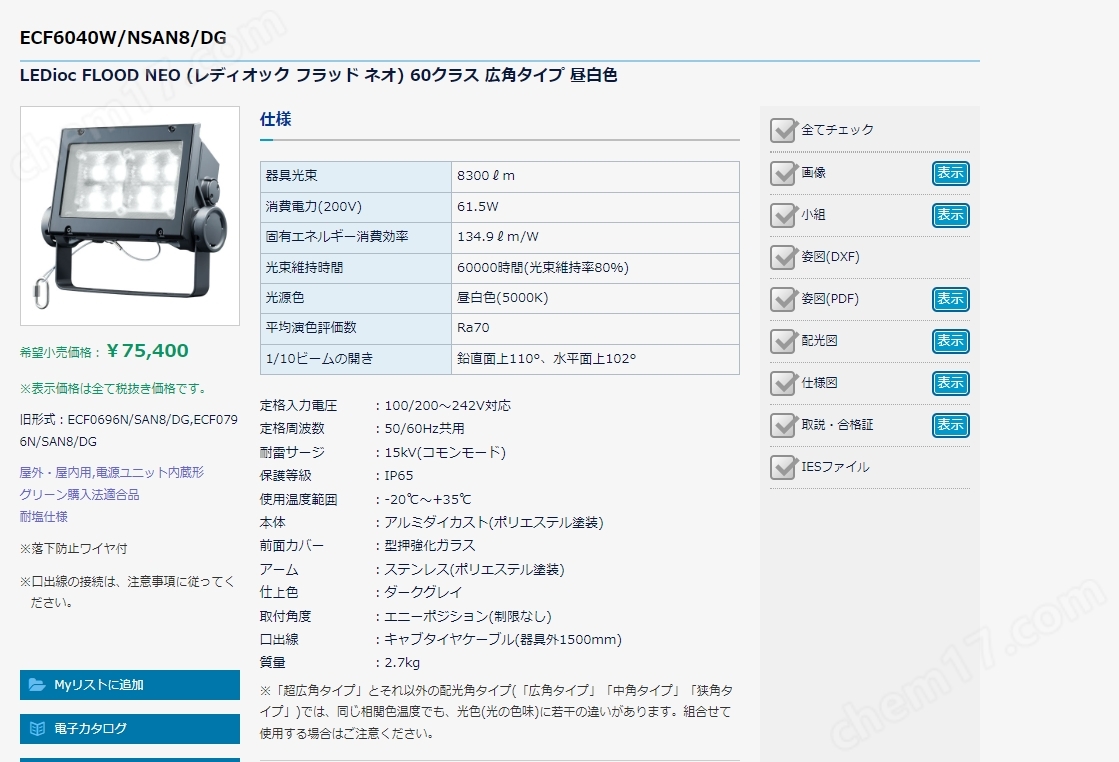Click the 昼白色(5000K) value
The height and width of the screenshot is (762, 1119).
(502, 298)
